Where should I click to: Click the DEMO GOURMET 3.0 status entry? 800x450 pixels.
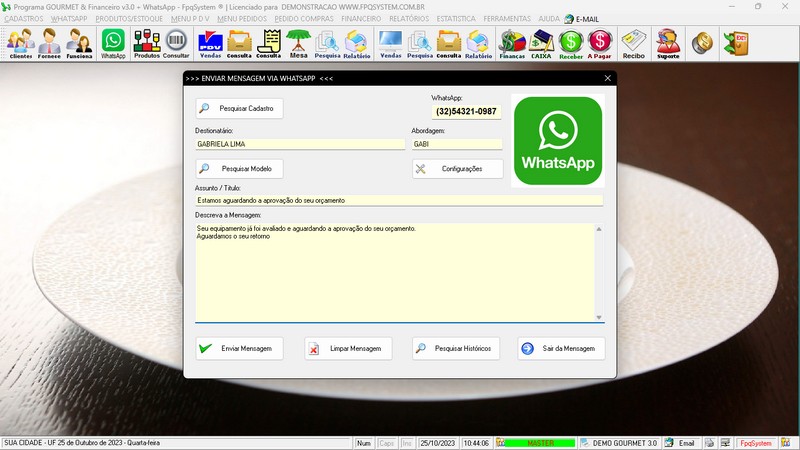619,443
